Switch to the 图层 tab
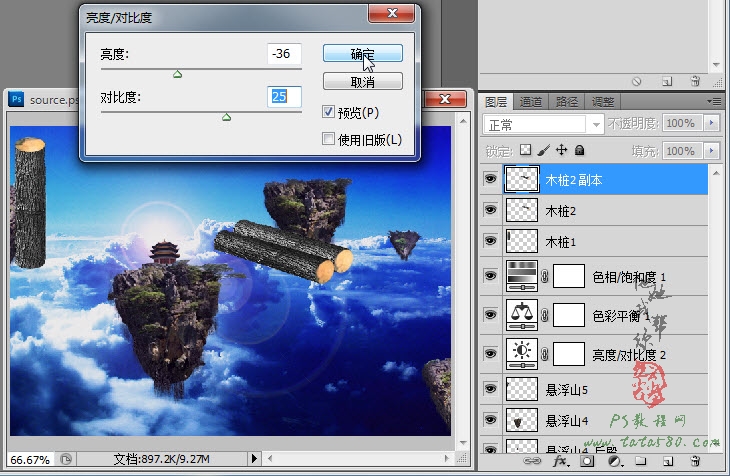The width and height of the screenshot is (730, 476). (x=496, y=102)
